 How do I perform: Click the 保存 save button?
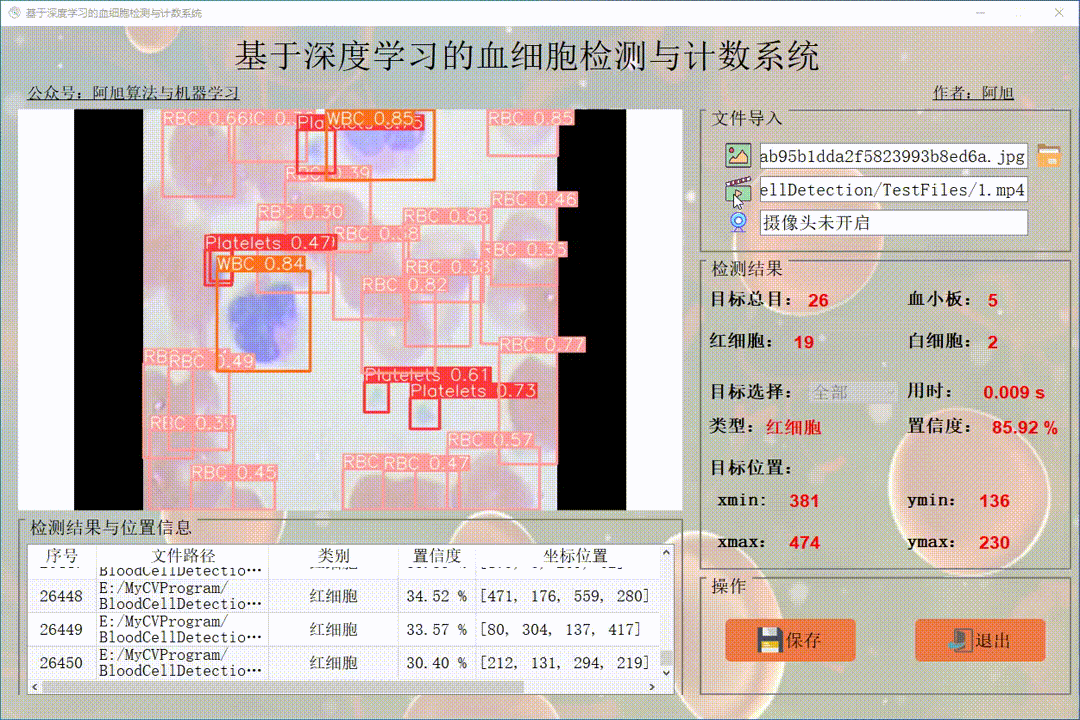(x=790, y=640)
